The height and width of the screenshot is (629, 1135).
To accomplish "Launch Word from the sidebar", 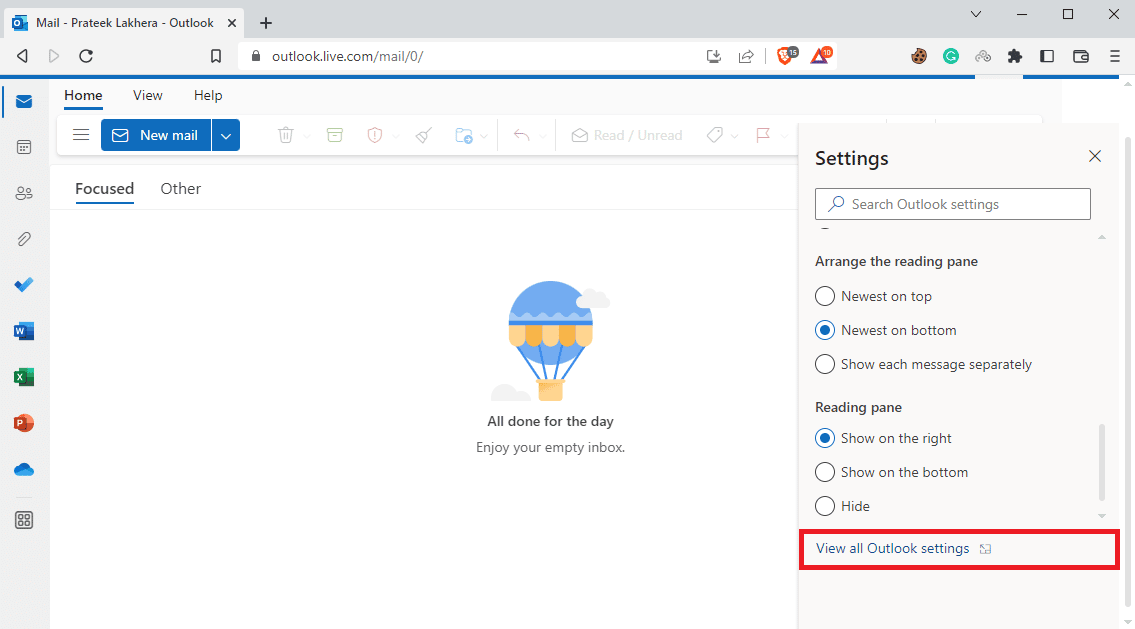I will pyautogui.click(x=24, y=331).
